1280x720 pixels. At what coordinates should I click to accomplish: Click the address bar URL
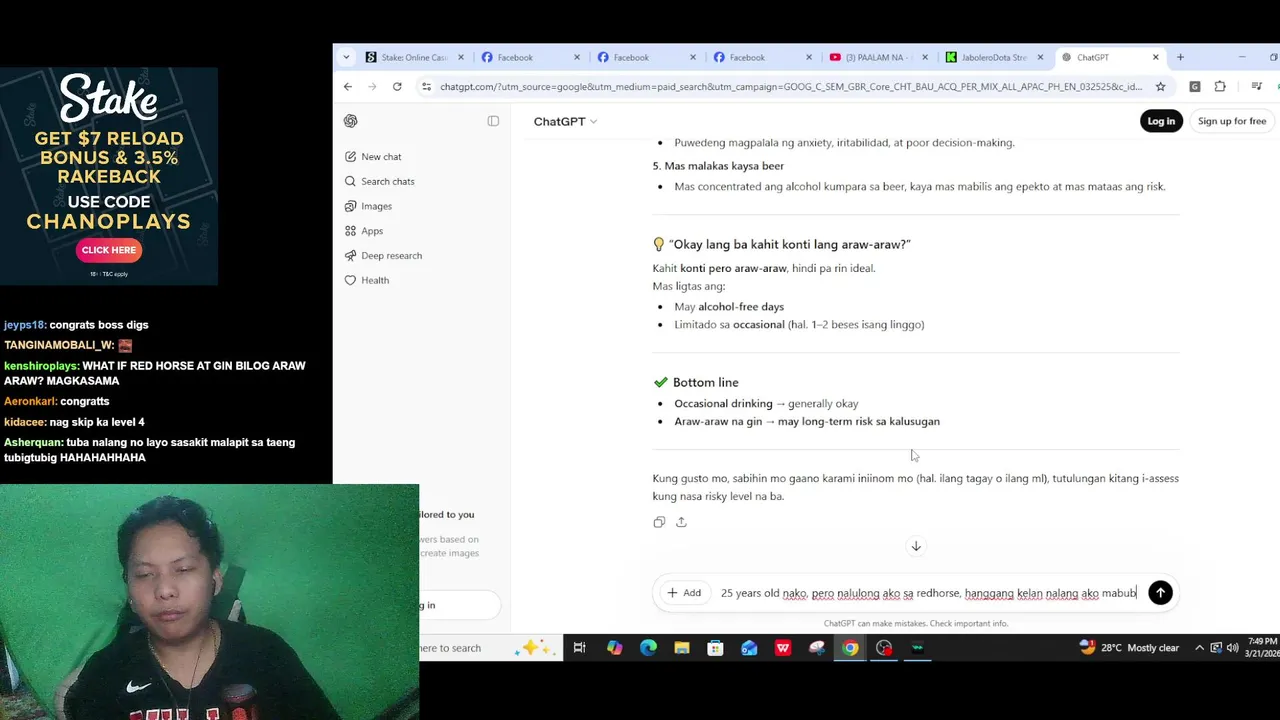[790, 87]
